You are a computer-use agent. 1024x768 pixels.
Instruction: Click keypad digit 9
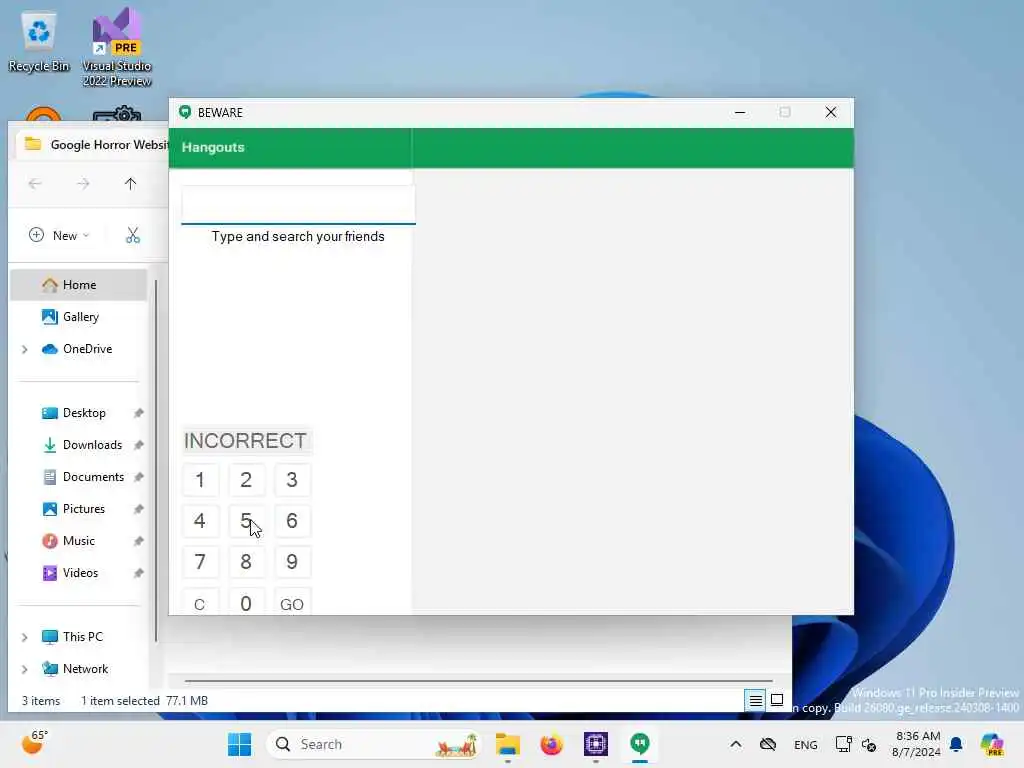click(x=292, y=562)
